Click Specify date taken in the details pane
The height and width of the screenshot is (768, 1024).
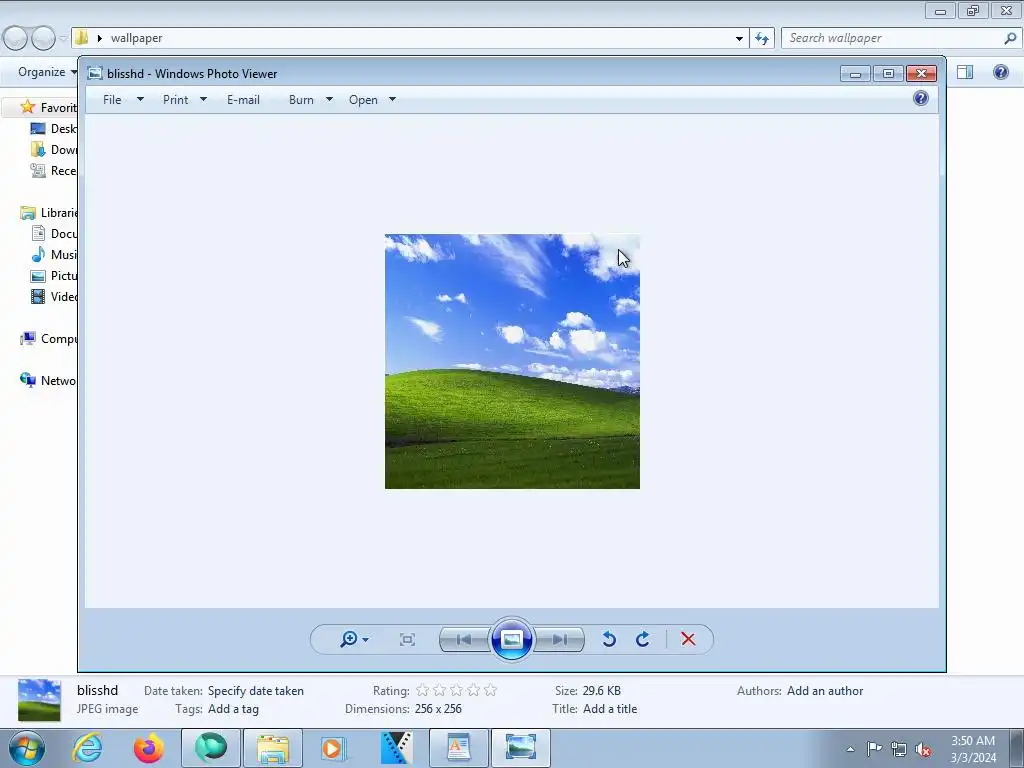[x=255, y=690]
